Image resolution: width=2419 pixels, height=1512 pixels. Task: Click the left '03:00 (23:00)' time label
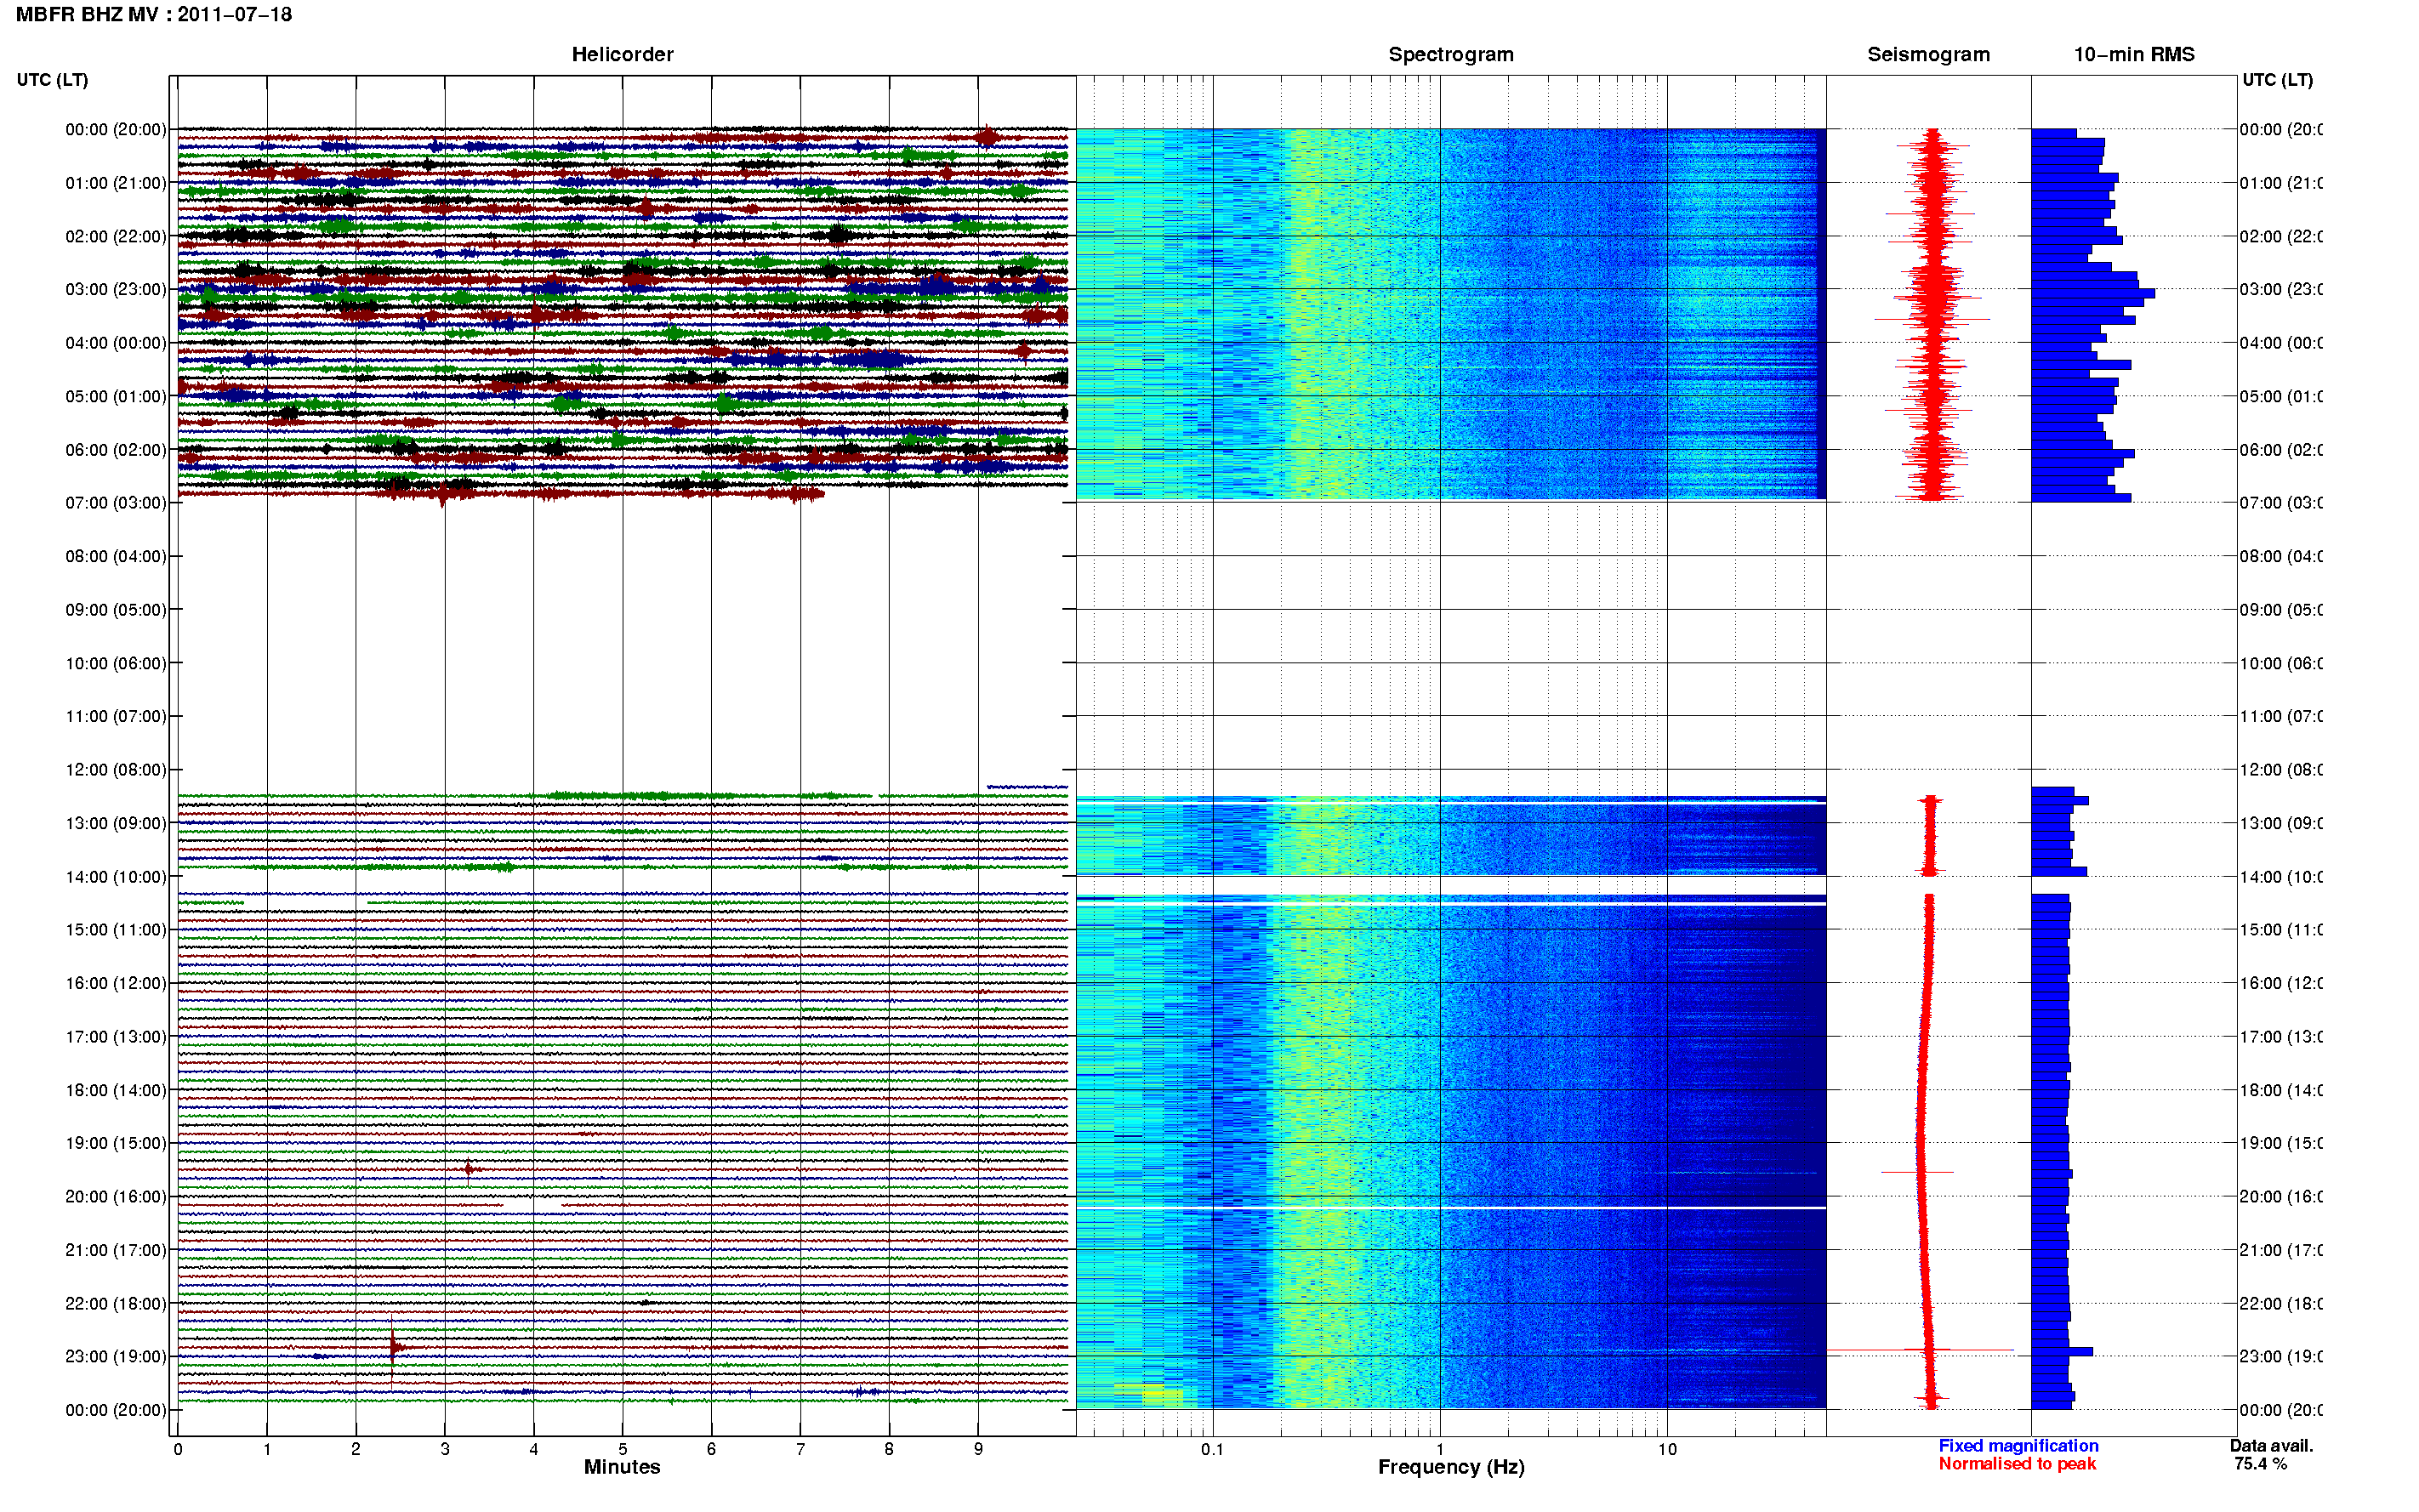[x=116, y=289]
